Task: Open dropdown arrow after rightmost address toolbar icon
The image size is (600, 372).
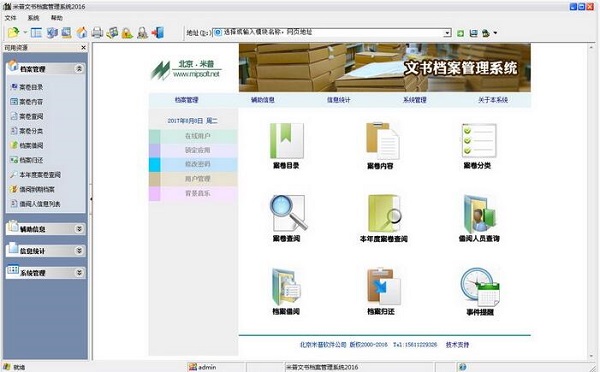Action: (x=495, y=33)
